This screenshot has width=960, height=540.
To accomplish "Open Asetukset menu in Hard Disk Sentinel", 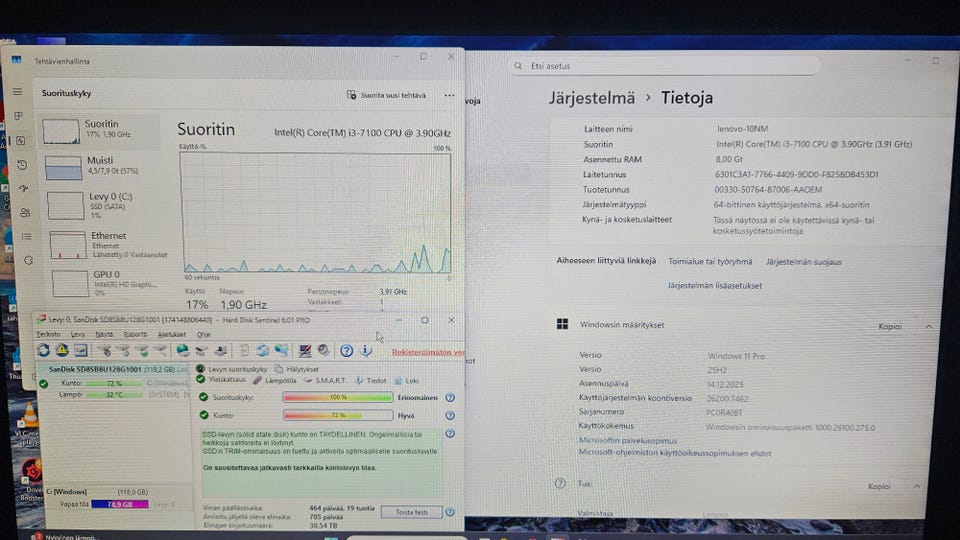I will coord(171,334).
